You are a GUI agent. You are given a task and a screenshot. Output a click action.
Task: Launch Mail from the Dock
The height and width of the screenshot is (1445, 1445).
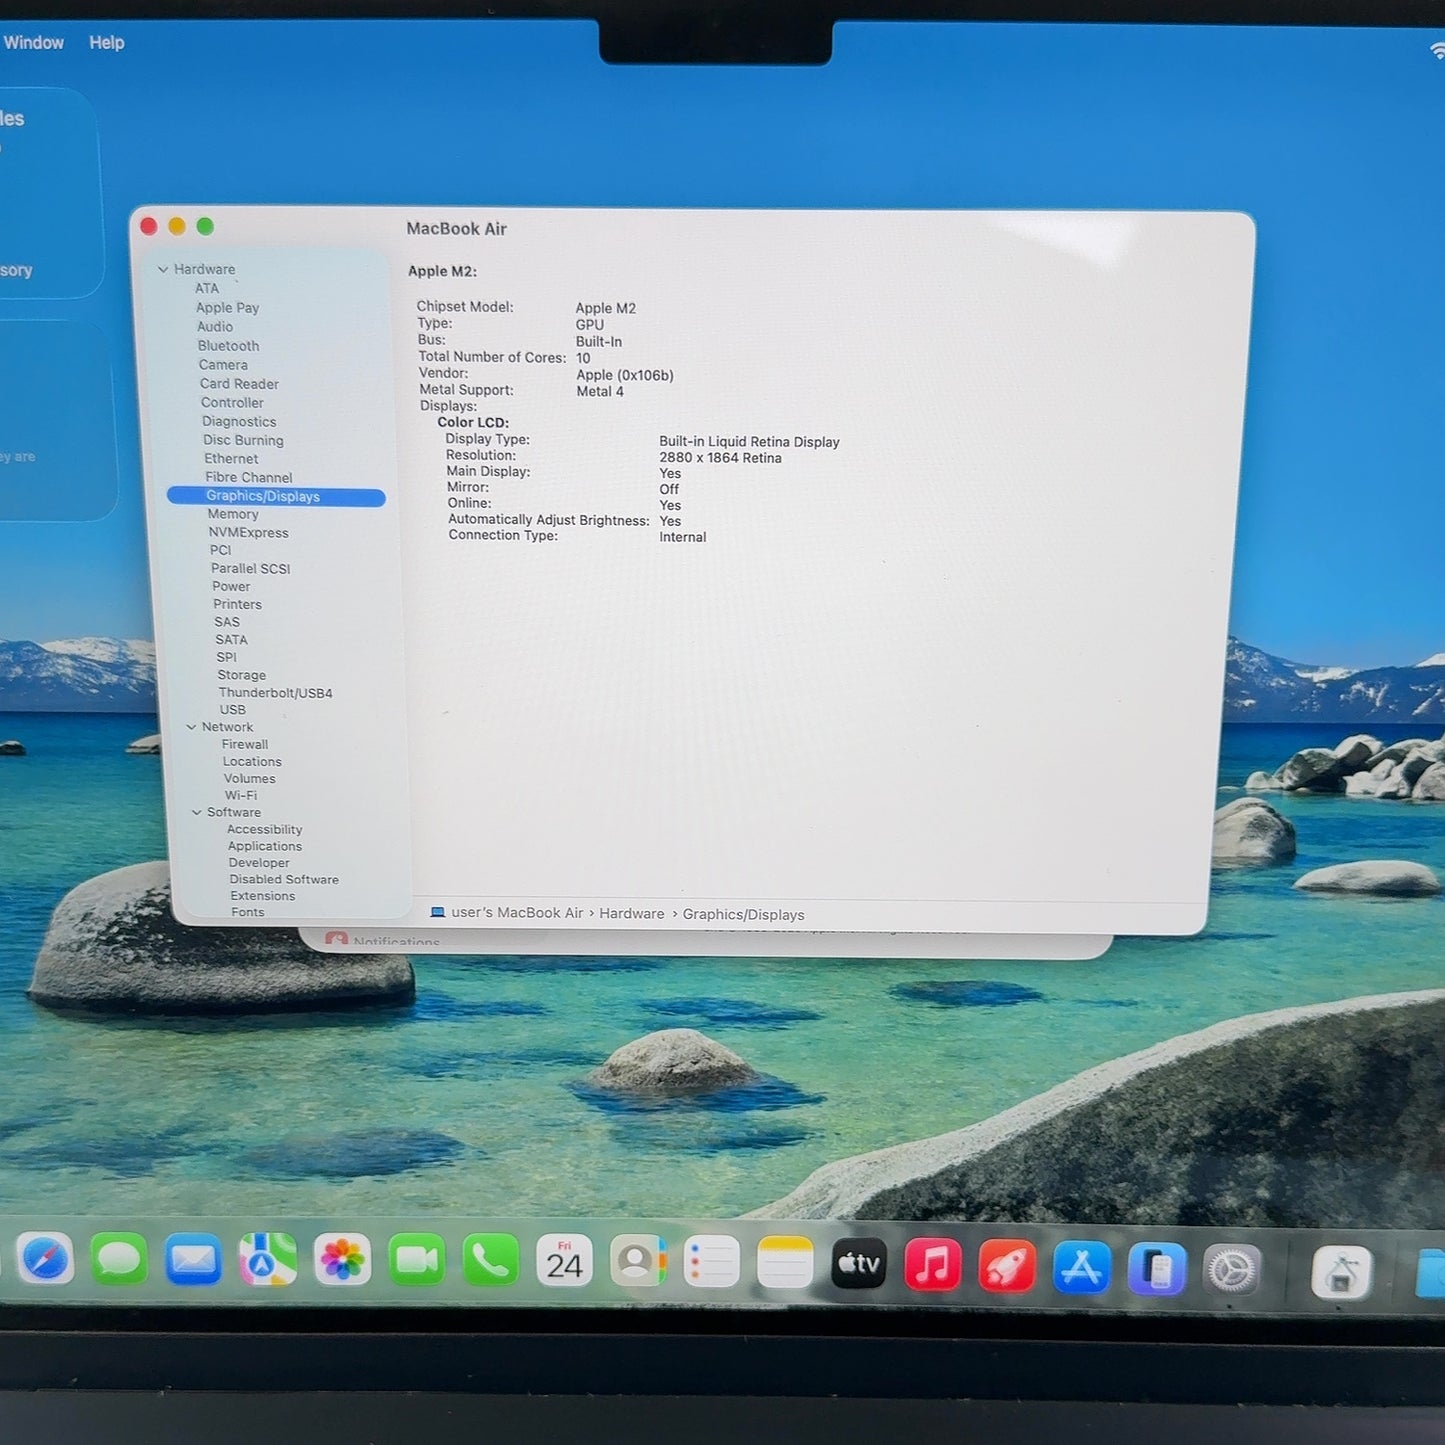[x=193, y=1260]
